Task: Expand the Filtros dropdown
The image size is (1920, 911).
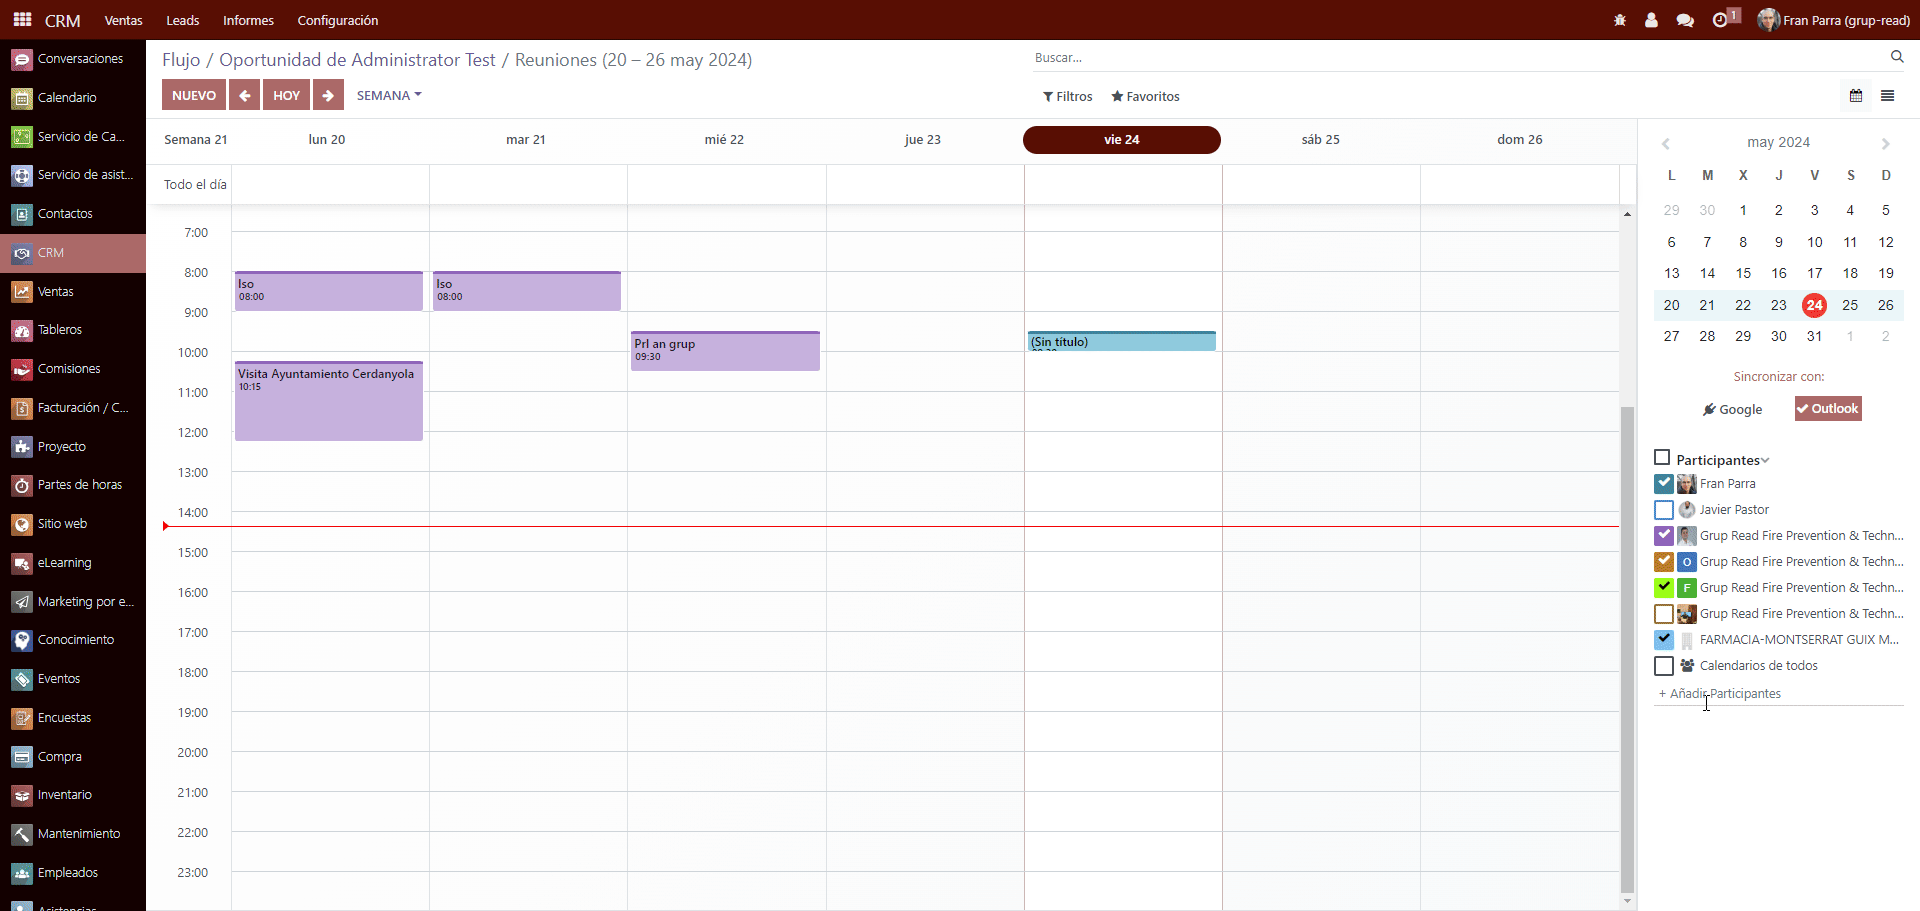Action: point(1067,96)
